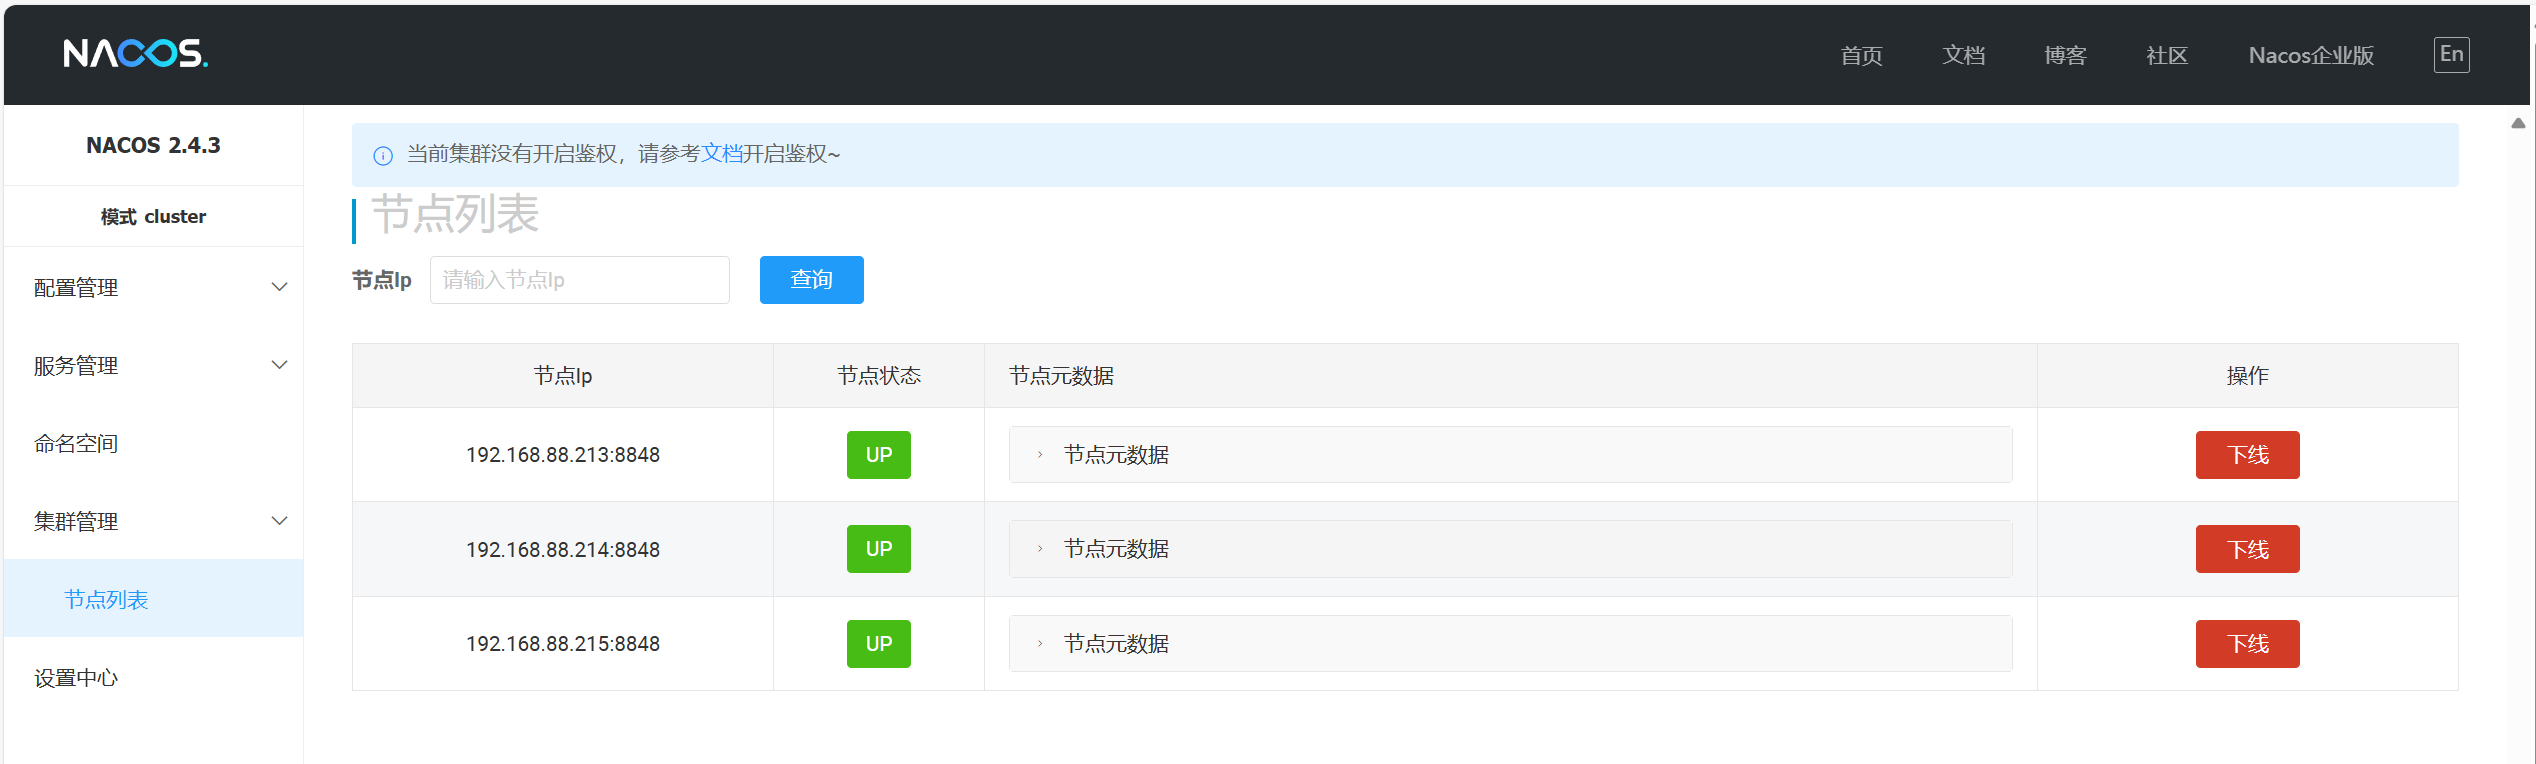This screenshot has height=764, width=2536.
Task: Click the 节点元数据 column header
Action: (1511, 376)
